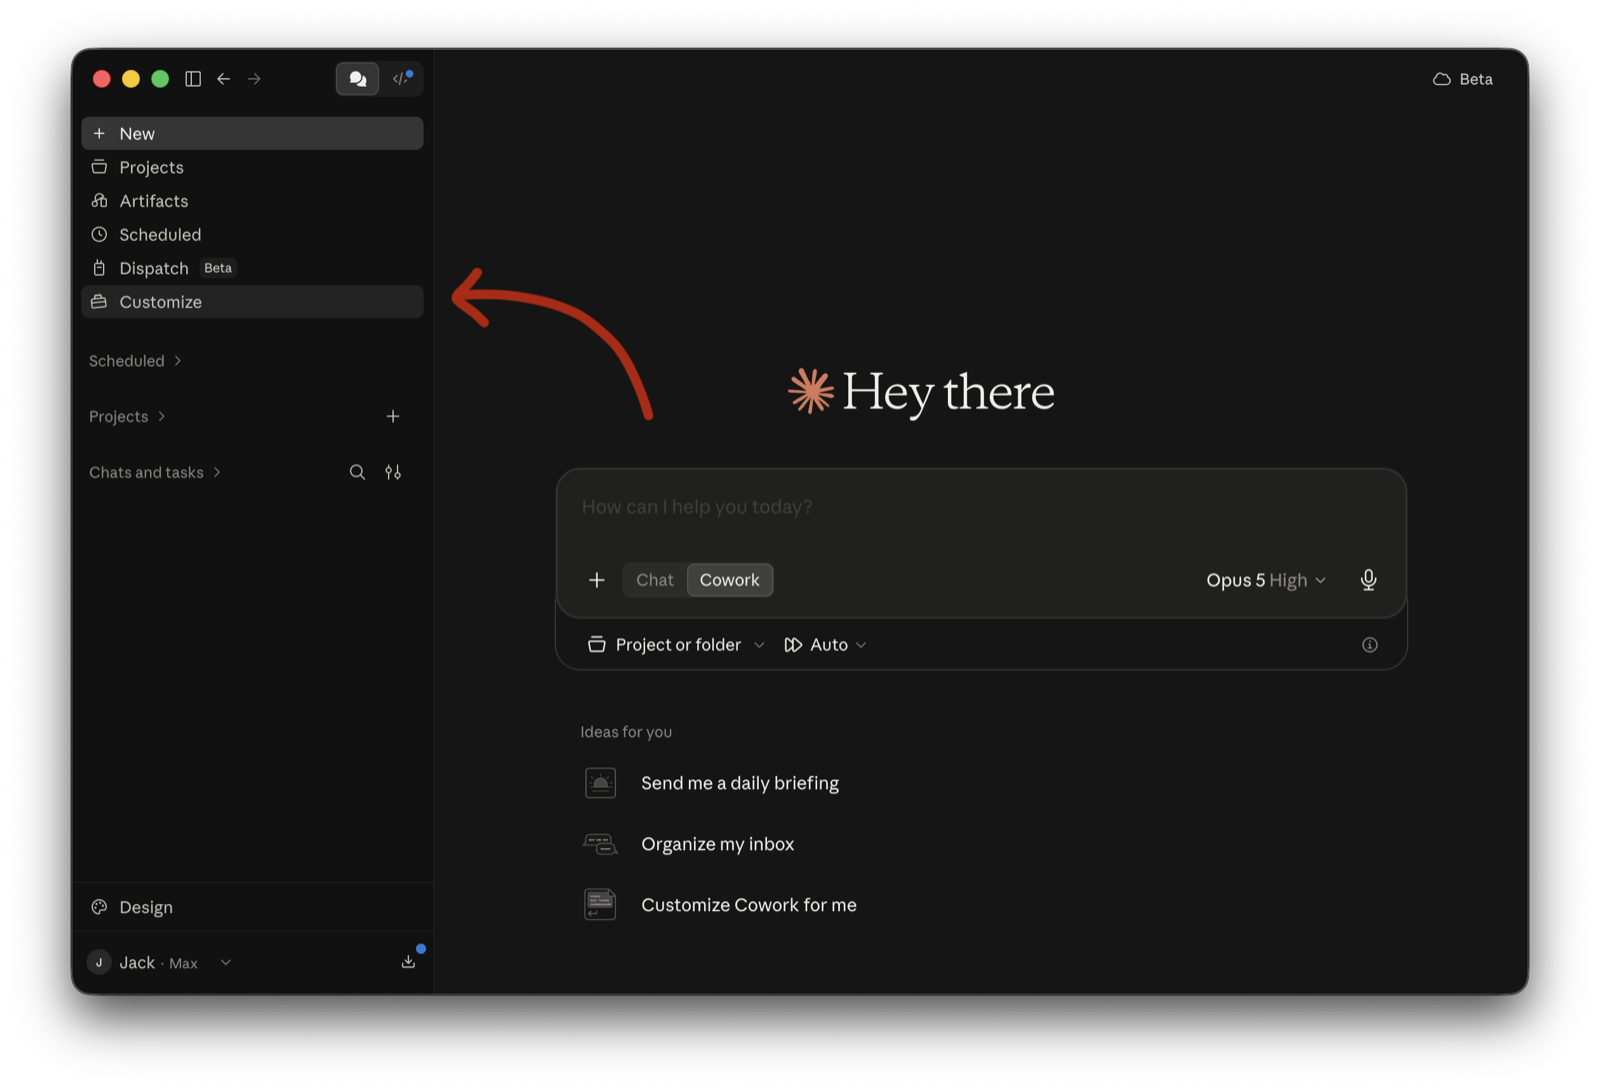The height and width of the screenshot is (1089, 1600).
Task: Go back with the left arrow
Action: click(224, 79)
